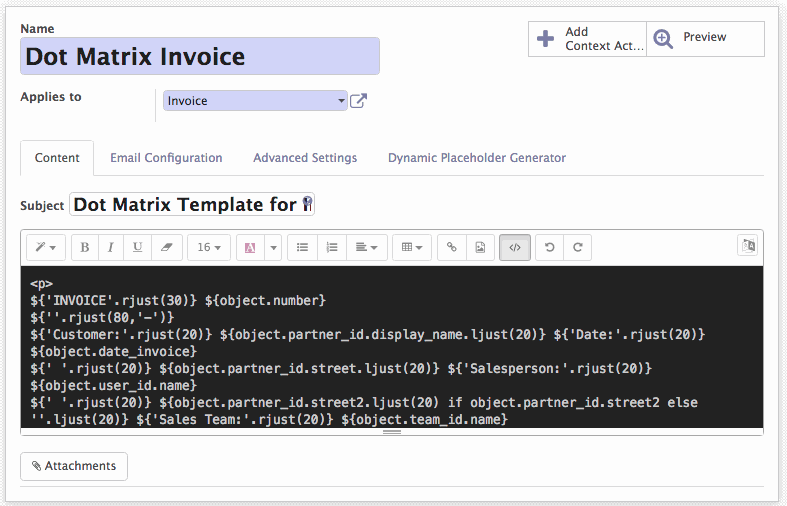This screenshot has width=787, height=506.
Task: Insert an unordered bullet list
Action: point(302,247)
